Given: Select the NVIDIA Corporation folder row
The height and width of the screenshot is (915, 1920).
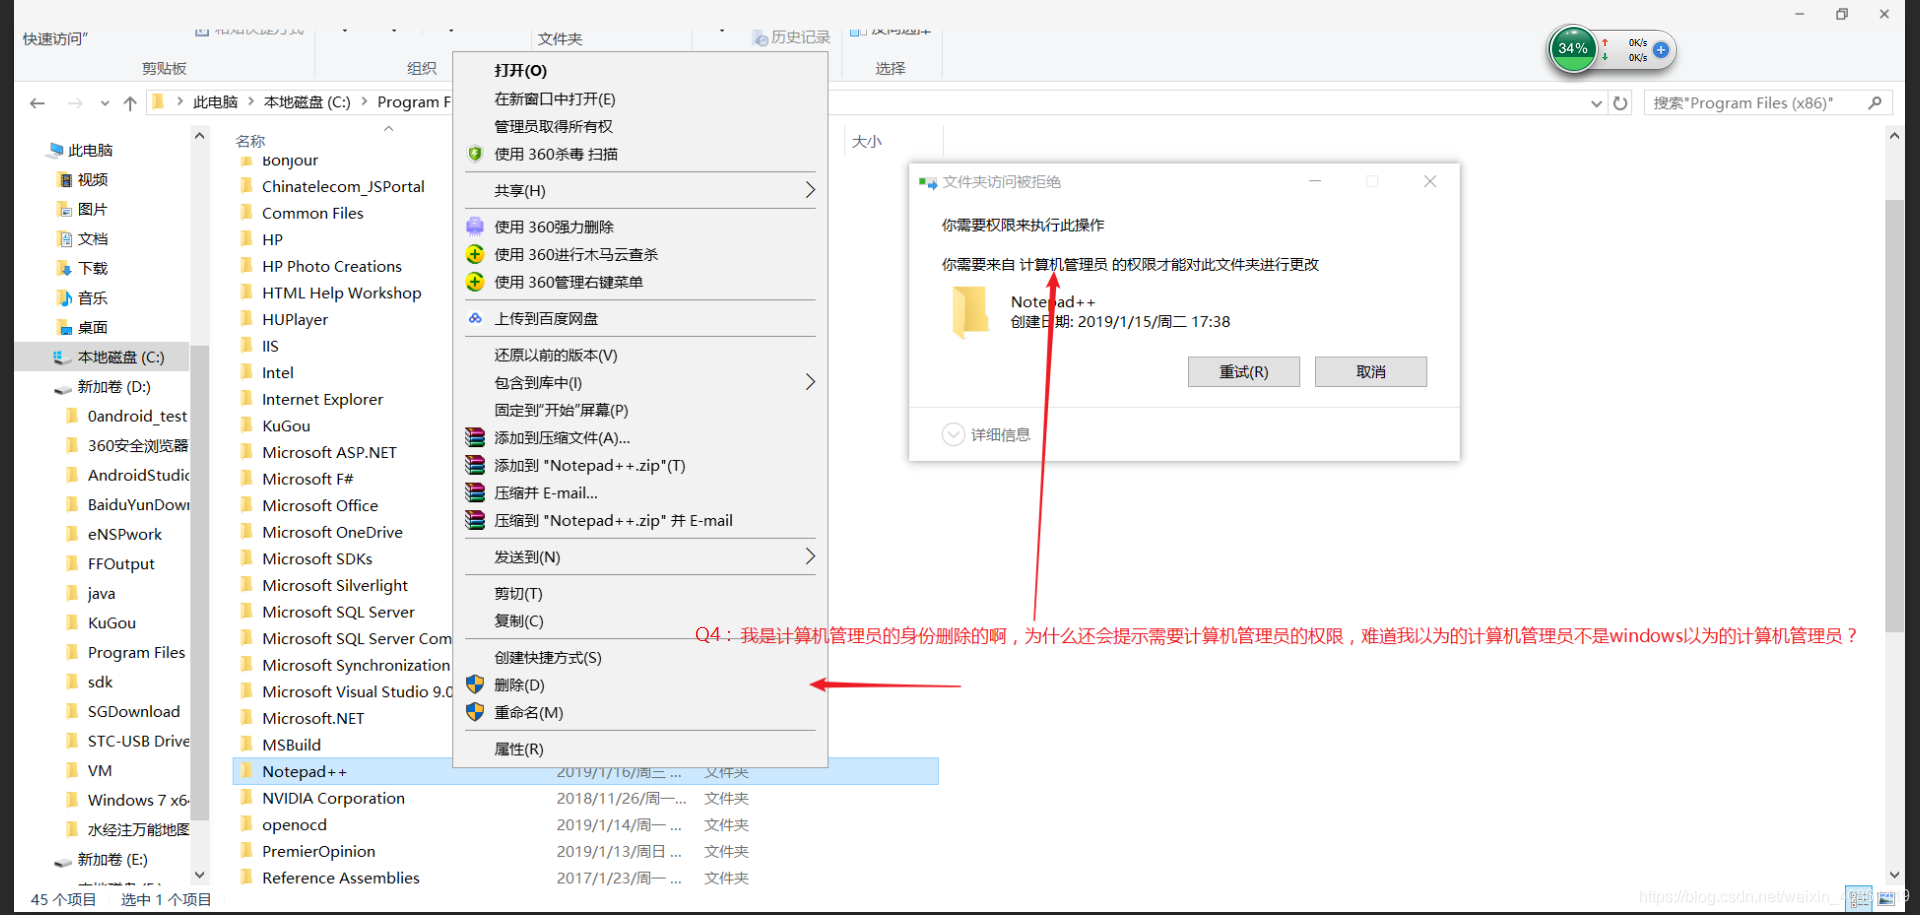Looking at the screenshot, I should coord(585,798).
